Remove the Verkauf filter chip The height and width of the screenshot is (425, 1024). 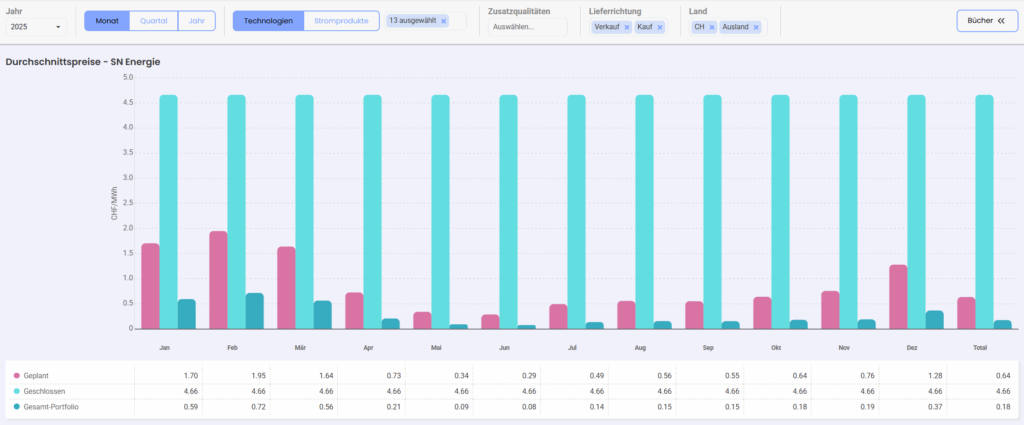tap(626, 27)
